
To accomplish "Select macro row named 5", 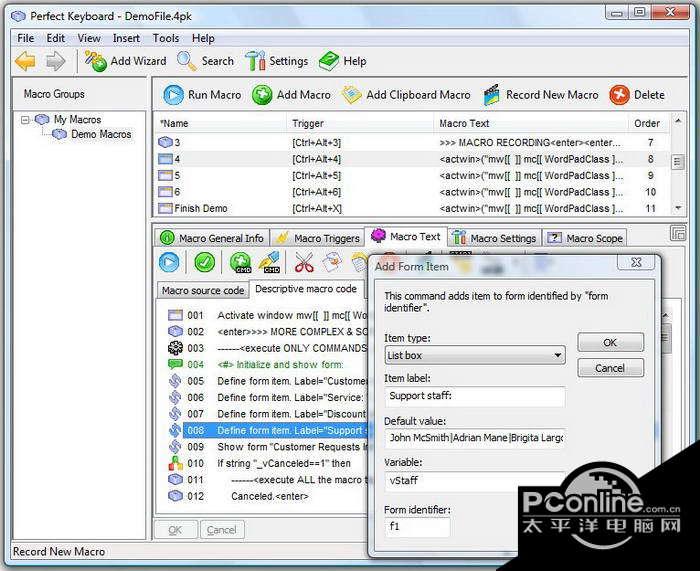I will (x=413, y=176).
